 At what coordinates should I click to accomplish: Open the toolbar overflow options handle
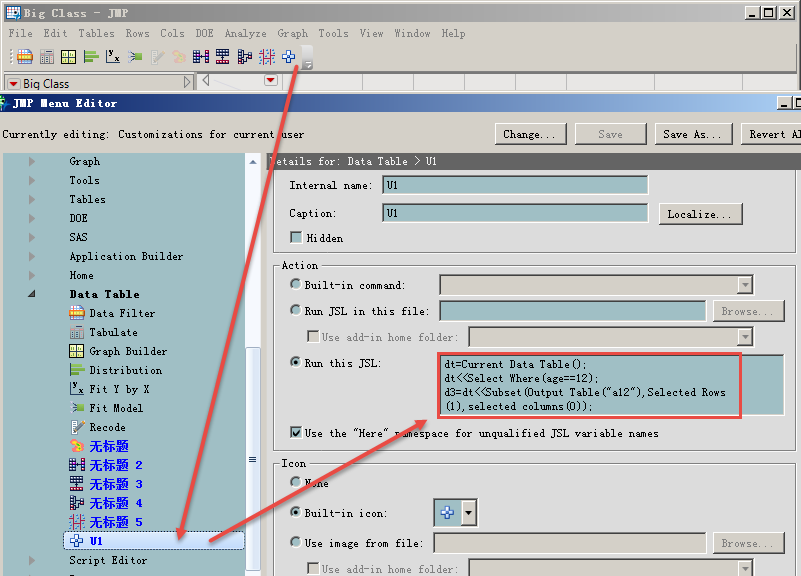(307, 57)
